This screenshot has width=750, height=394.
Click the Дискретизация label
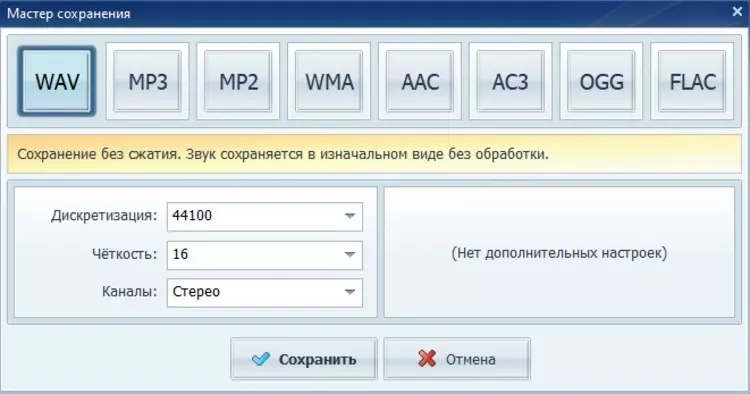tap(104, 216)
